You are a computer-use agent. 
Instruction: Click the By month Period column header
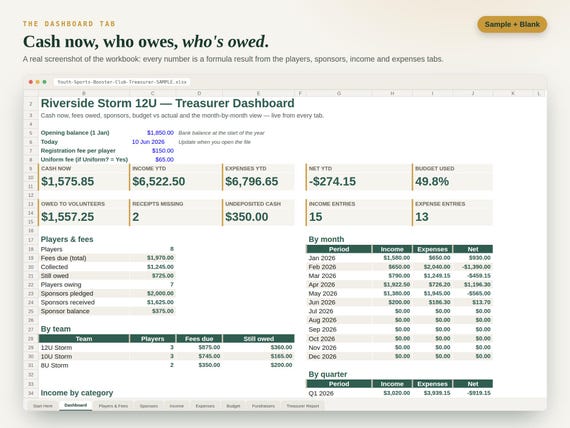[339, 249]
